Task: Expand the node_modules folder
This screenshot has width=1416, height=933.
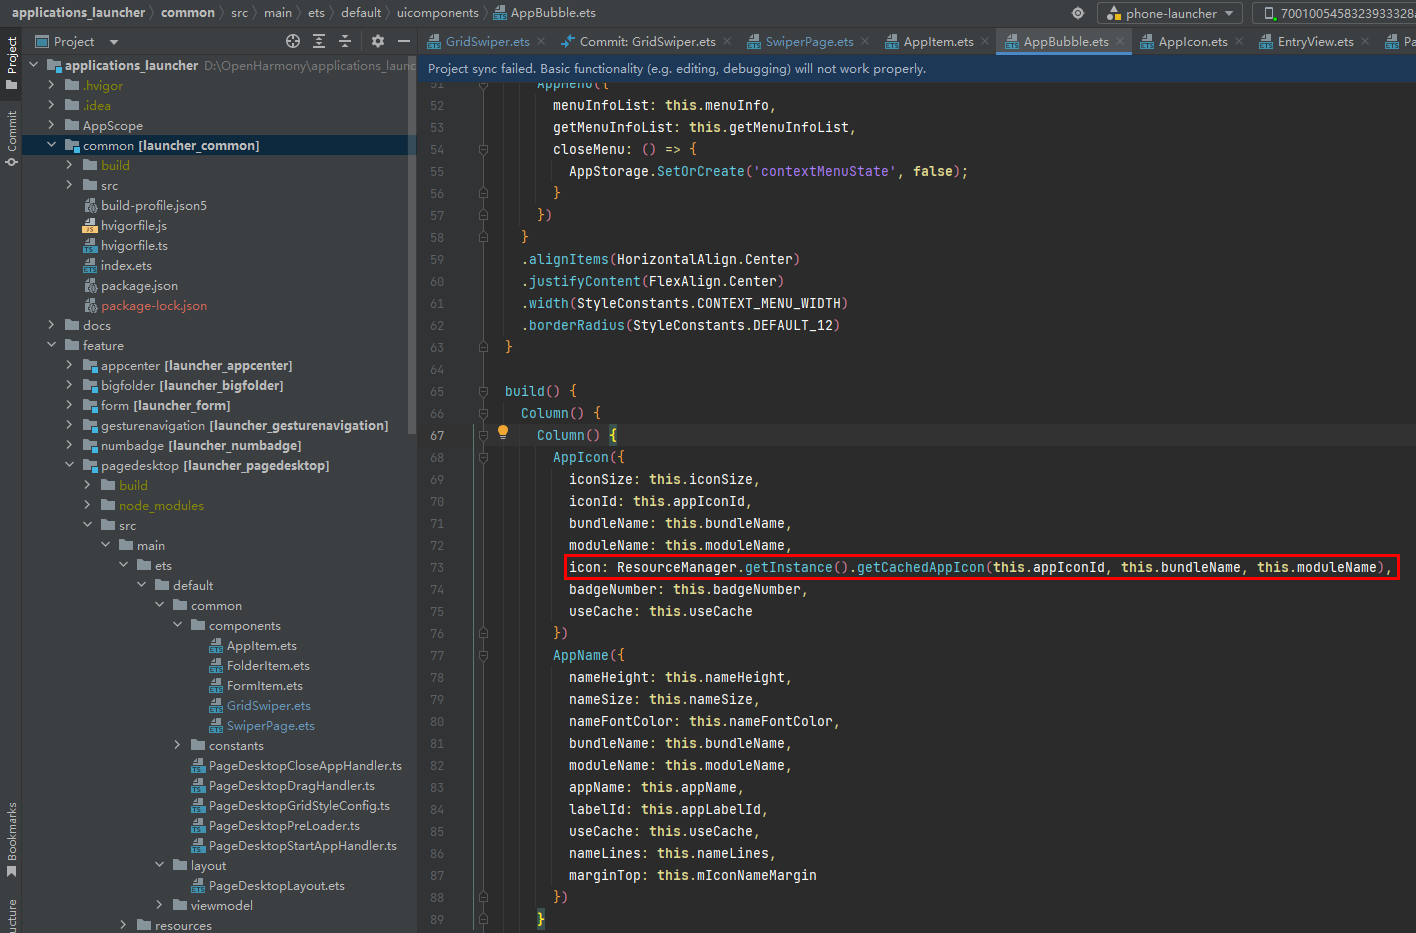Action: tap(87, 505)
